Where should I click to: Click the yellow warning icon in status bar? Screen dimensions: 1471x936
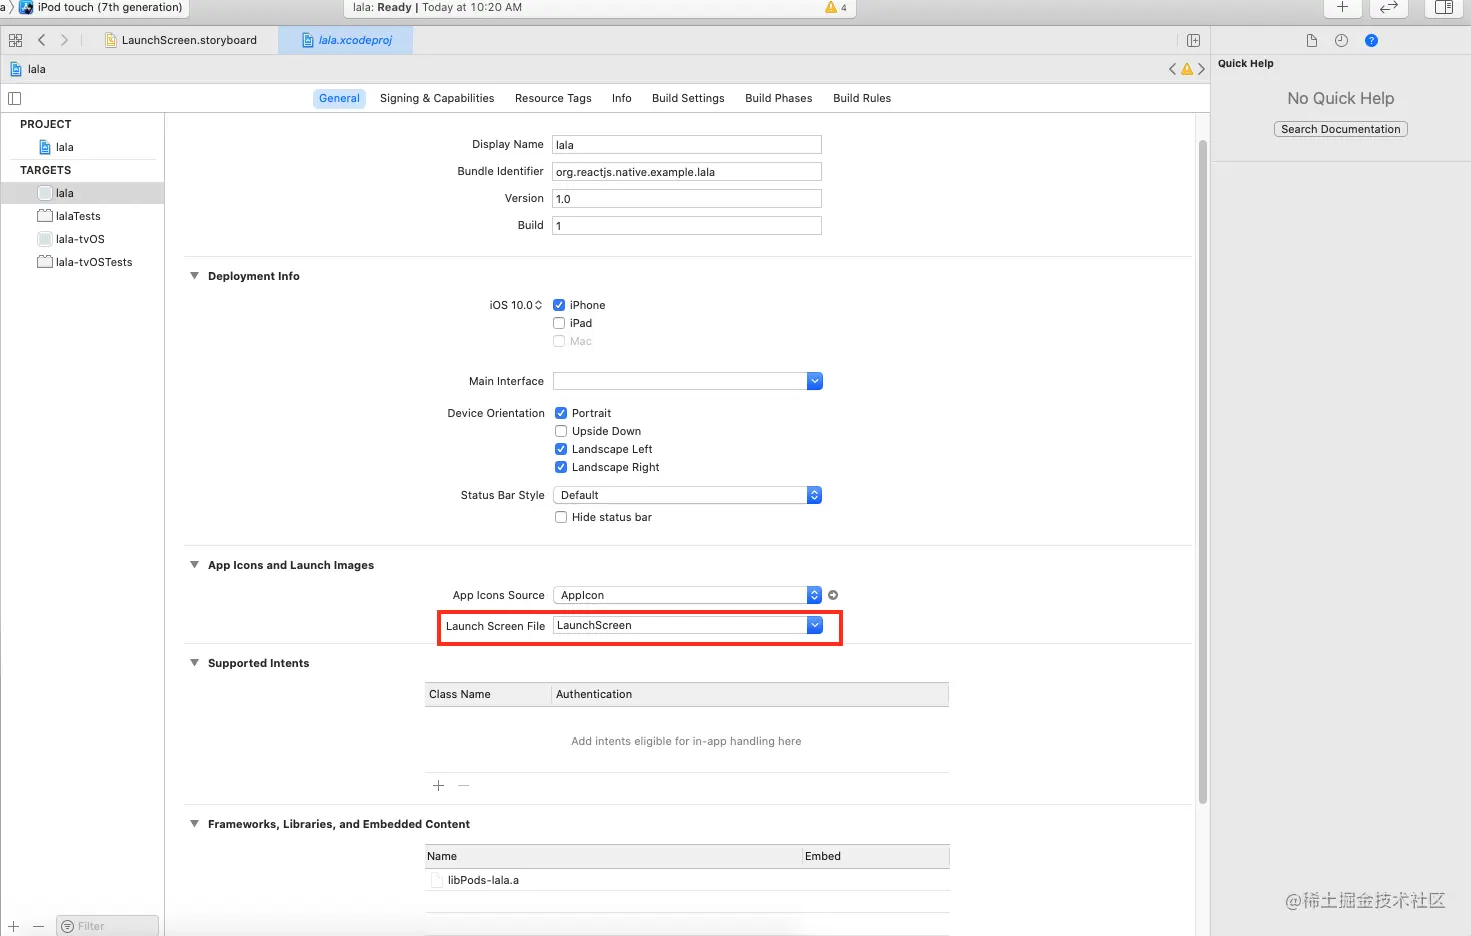831,7
